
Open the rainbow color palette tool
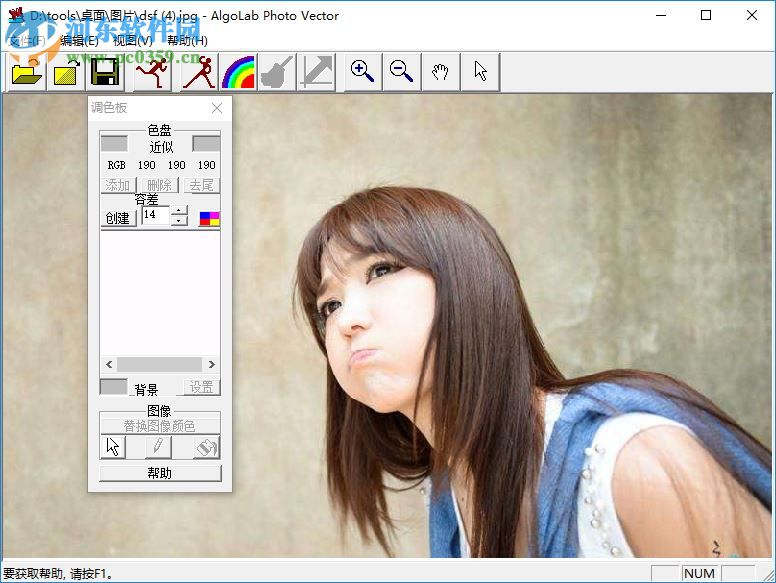pyautogui.click(x=238, y=72)
